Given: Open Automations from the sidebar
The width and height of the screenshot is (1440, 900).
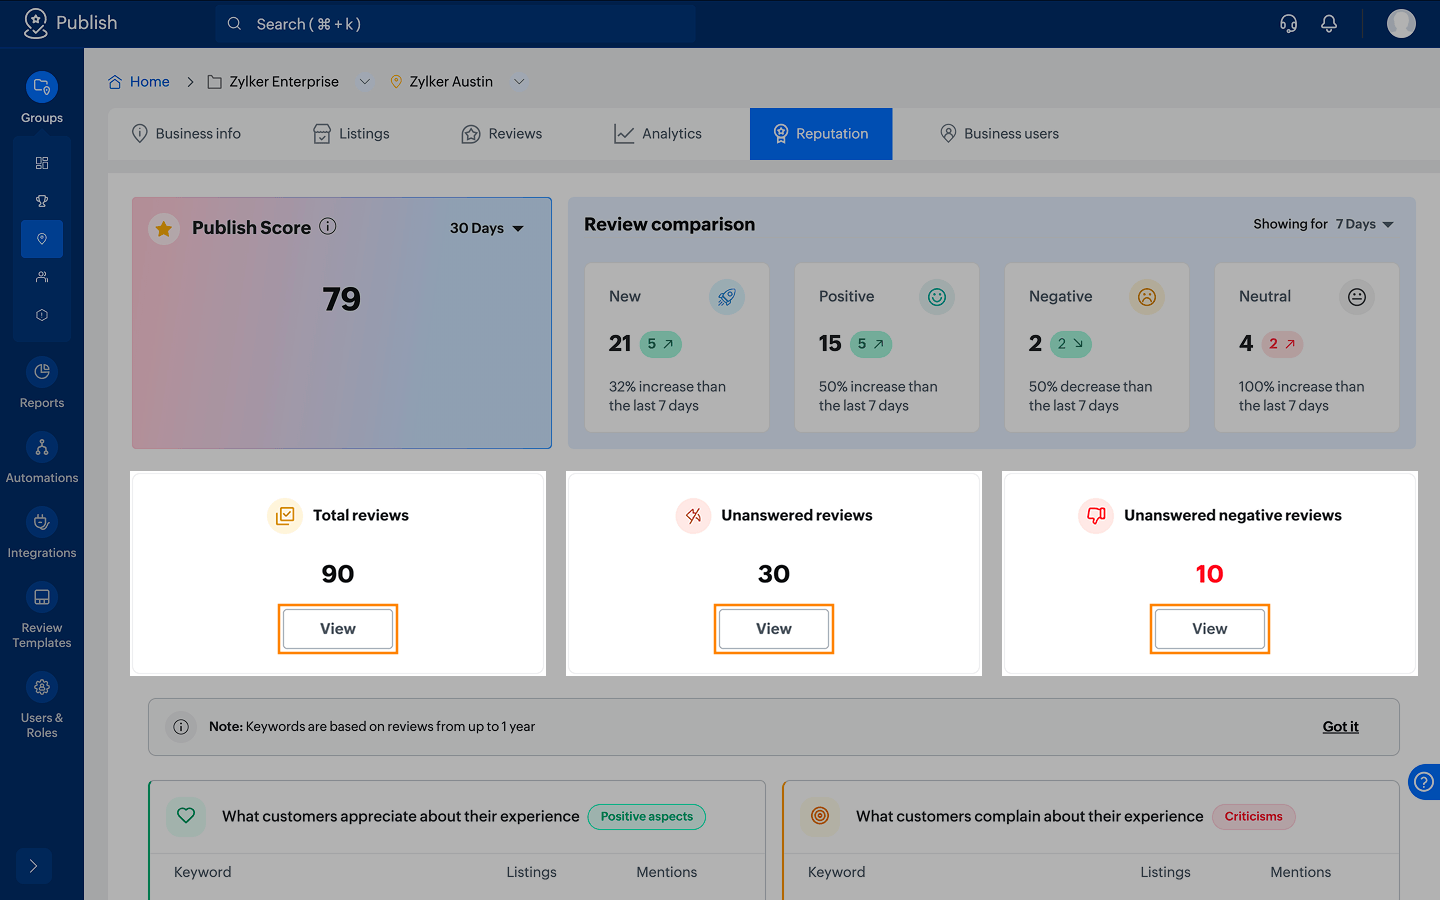Looking at the screenshot, I should click(x=42, y=458).
